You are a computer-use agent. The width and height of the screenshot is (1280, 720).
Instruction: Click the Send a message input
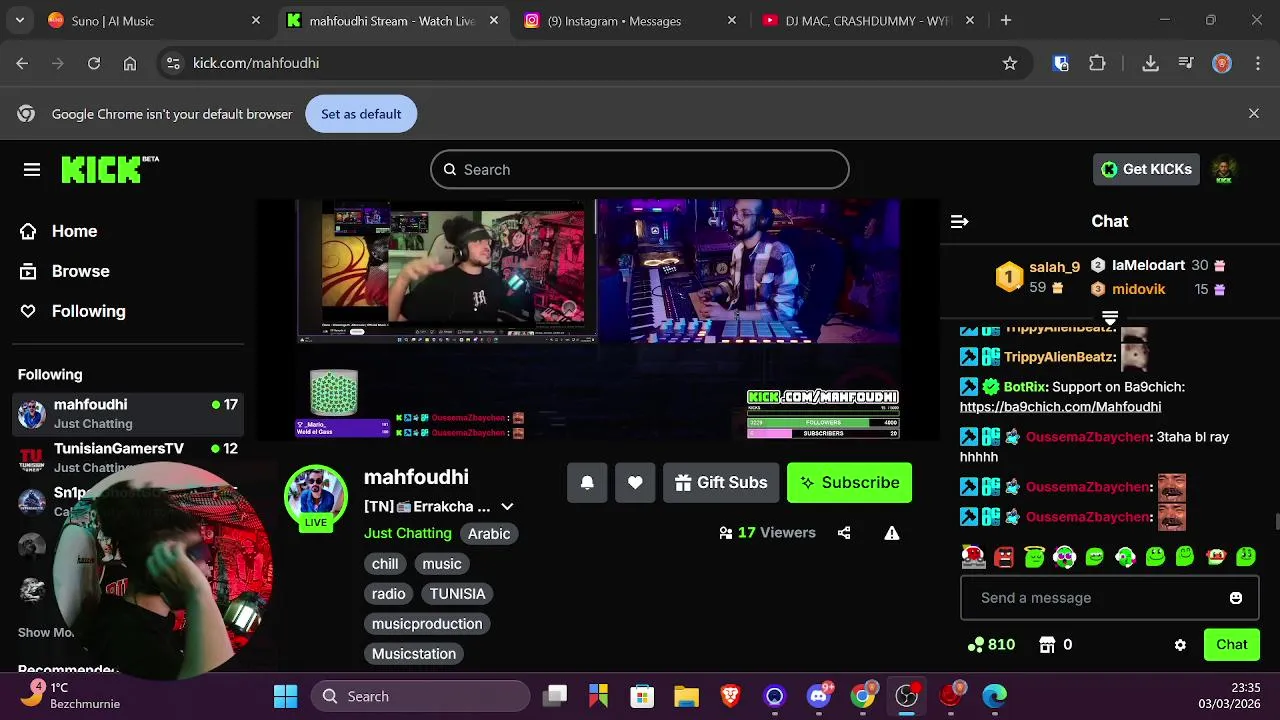tap(1098, 598)
